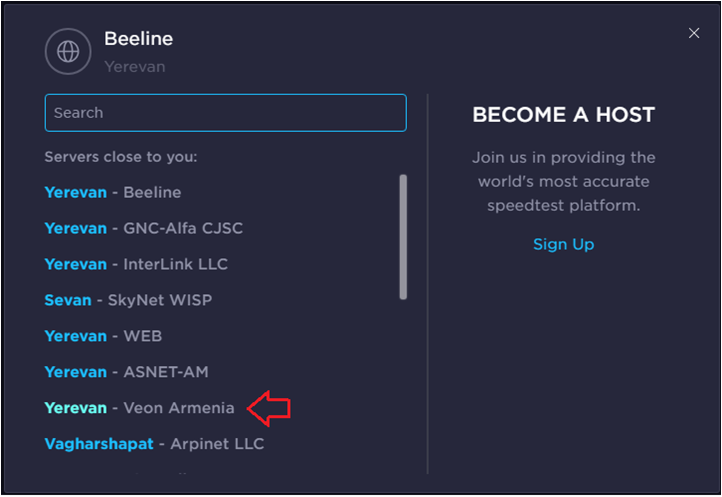The image size is (722, 497).
Task: Pick the Vagharshapat - Arpinet LLC server
Action: pyautogui.click(x=154, y=444)
